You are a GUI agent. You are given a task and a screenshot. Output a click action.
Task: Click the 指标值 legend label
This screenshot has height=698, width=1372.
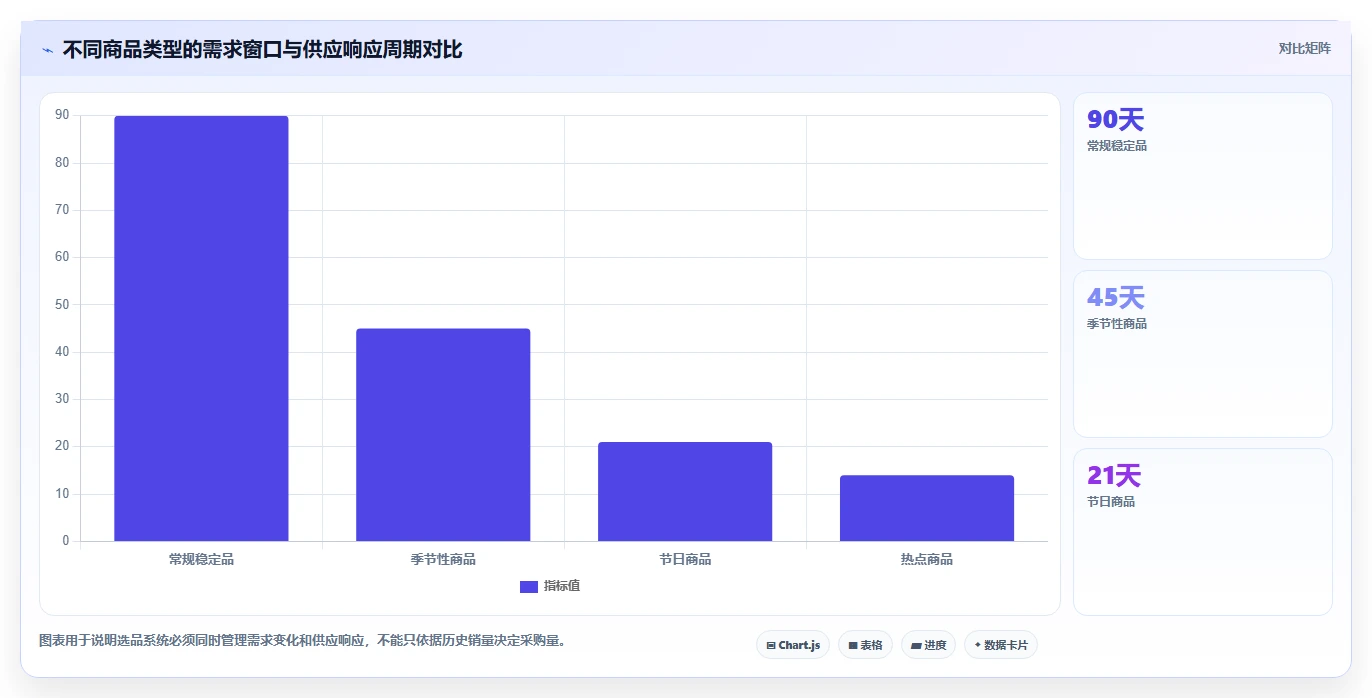561,586
